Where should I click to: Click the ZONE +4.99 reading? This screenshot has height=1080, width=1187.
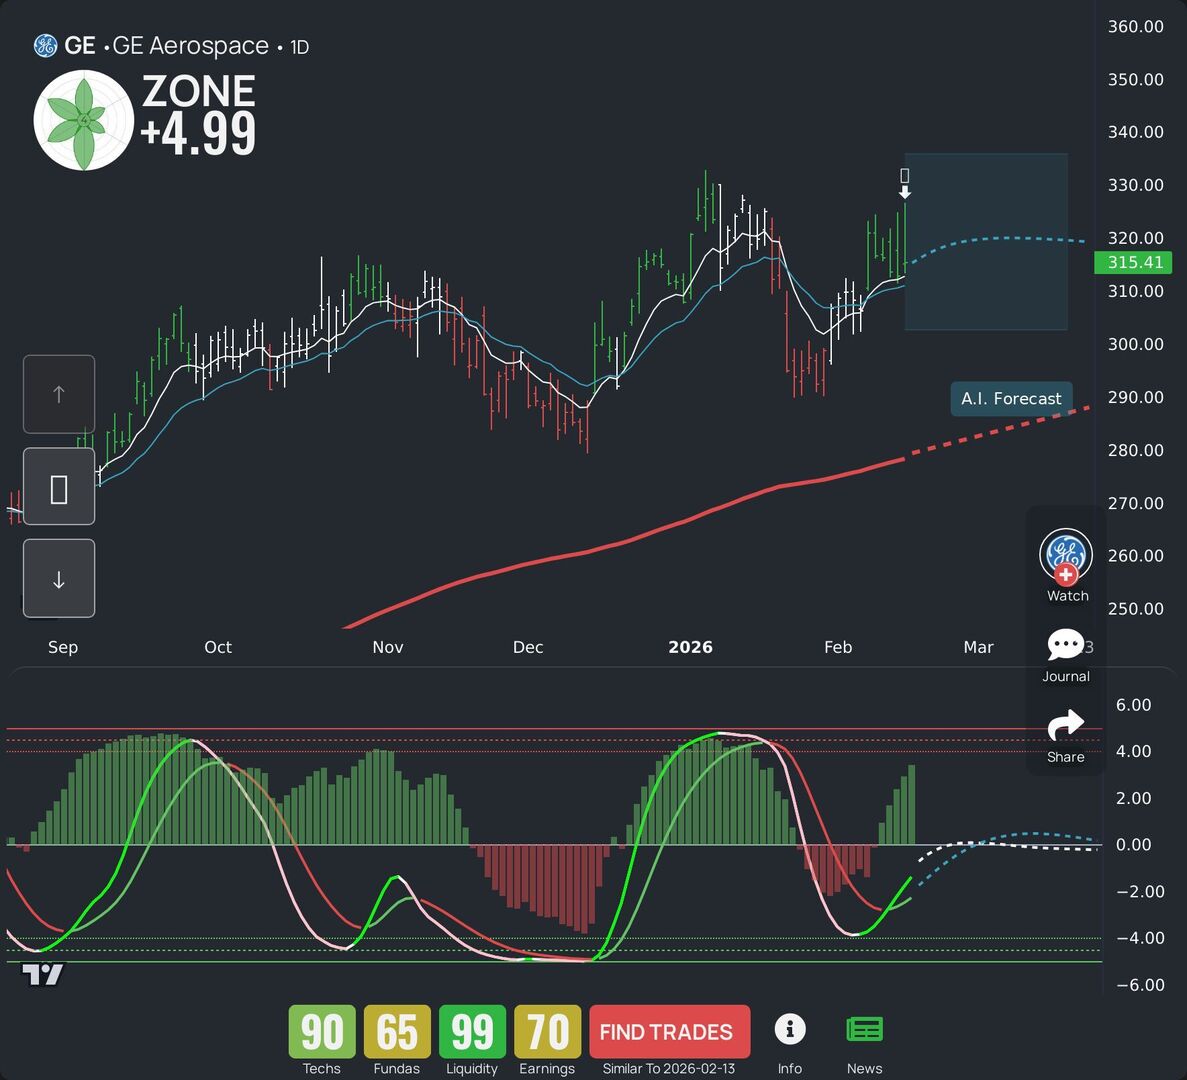coord(198,115)
